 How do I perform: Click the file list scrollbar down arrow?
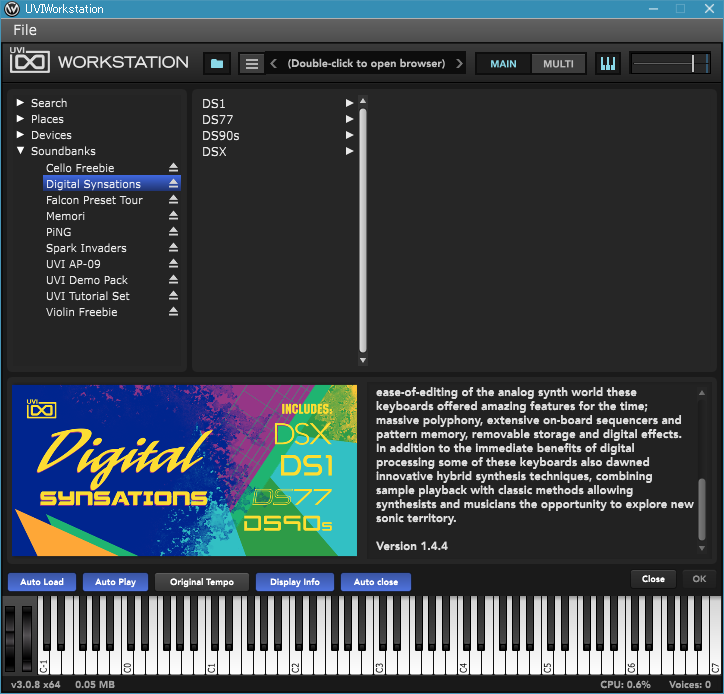point(363,360)
